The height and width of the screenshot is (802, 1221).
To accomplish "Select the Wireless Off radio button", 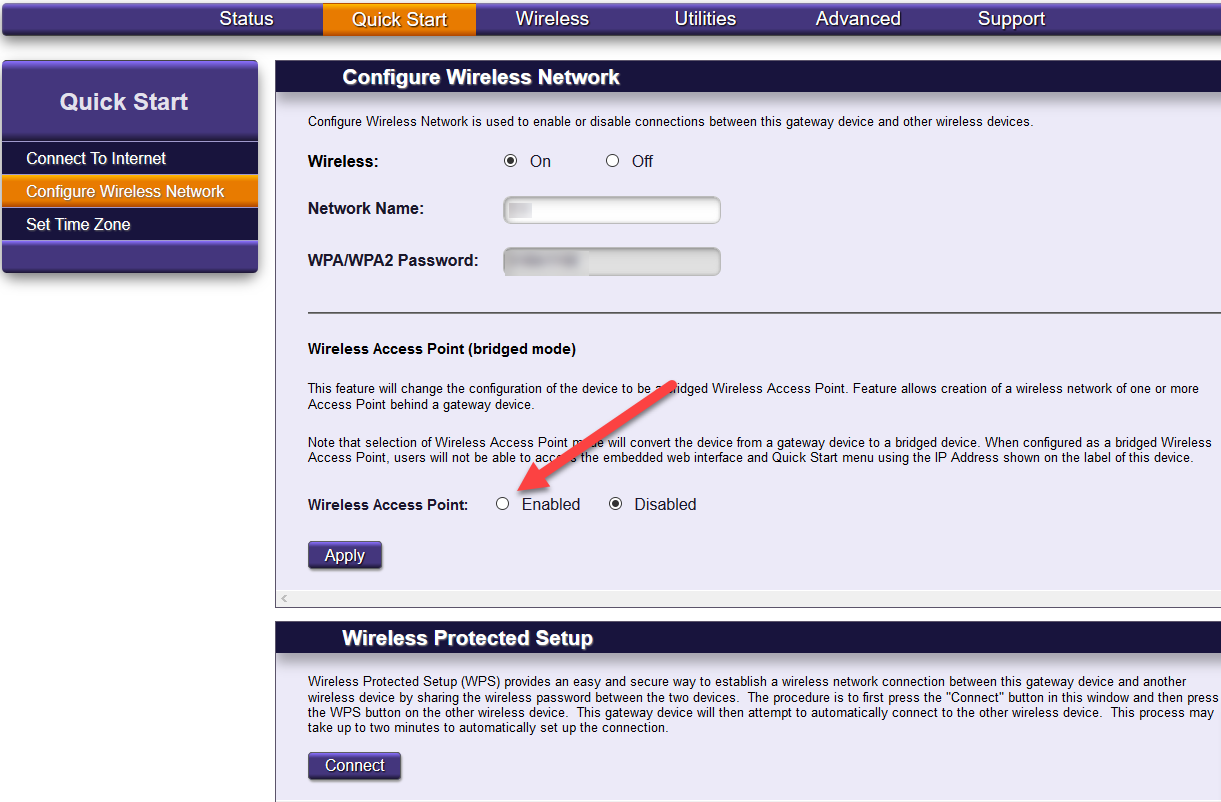I will (x=613, y=161).
